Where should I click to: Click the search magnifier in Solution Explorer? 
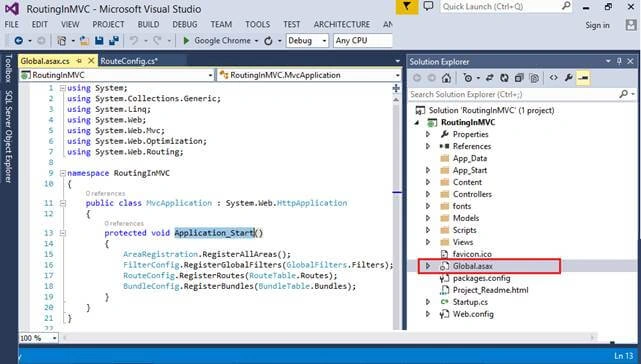[623, 94]
